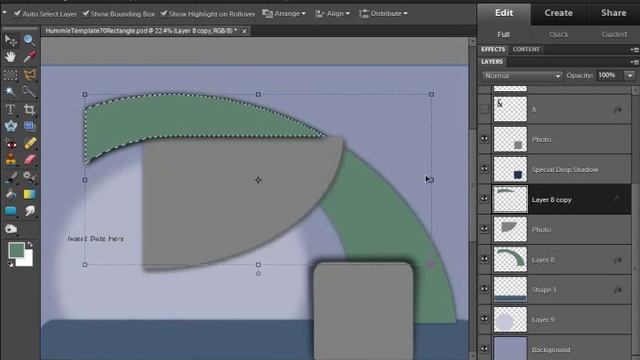Image resolution: width=640 pixels, height=360 pixels.
Task: Select the Rectangular Marquee tool
Action: coord(11,75)
